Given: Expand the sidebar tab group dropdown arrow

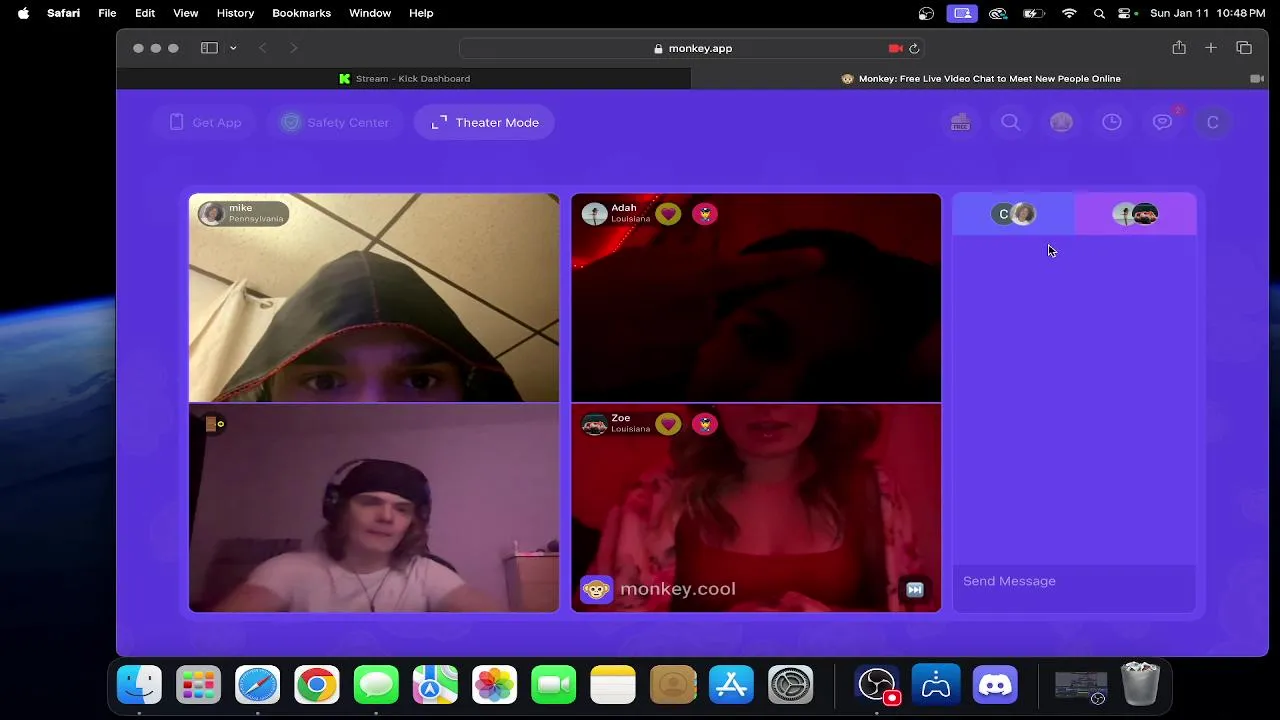Looking at the screenshot, I should [233, 48].
